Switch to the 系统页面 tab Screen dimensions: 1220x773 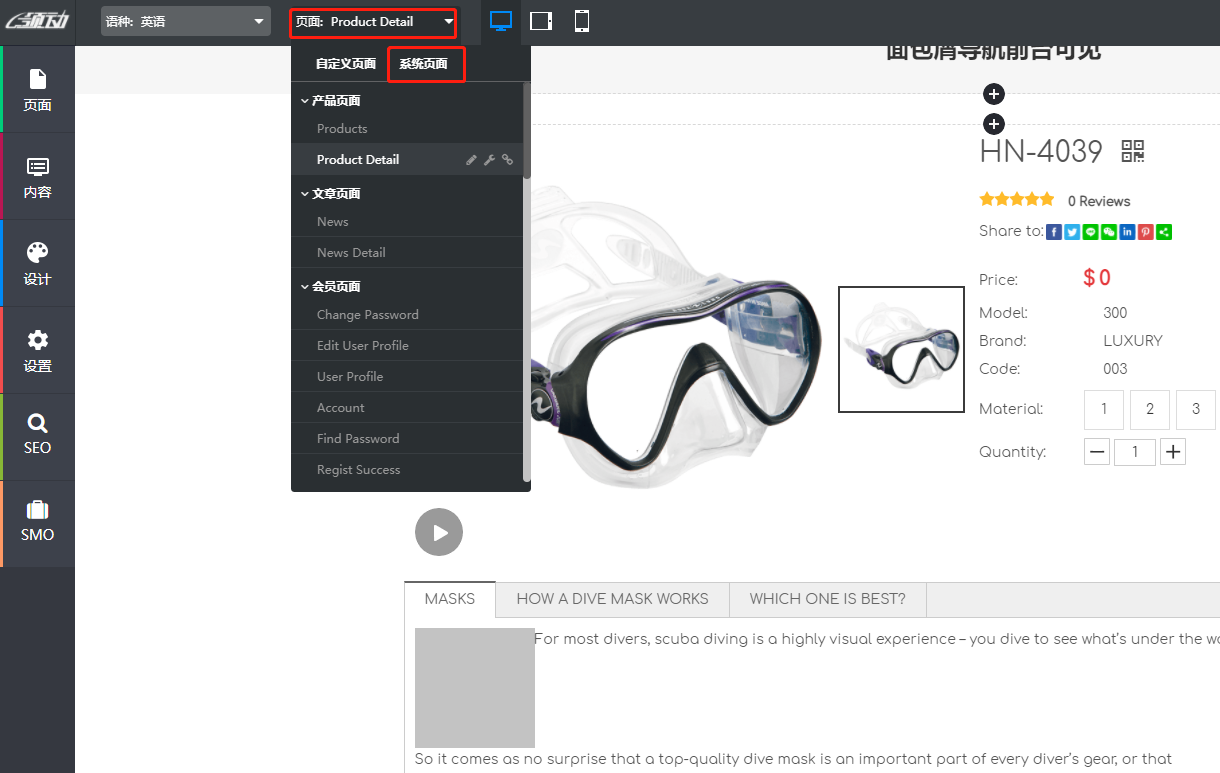coord(424,64)
